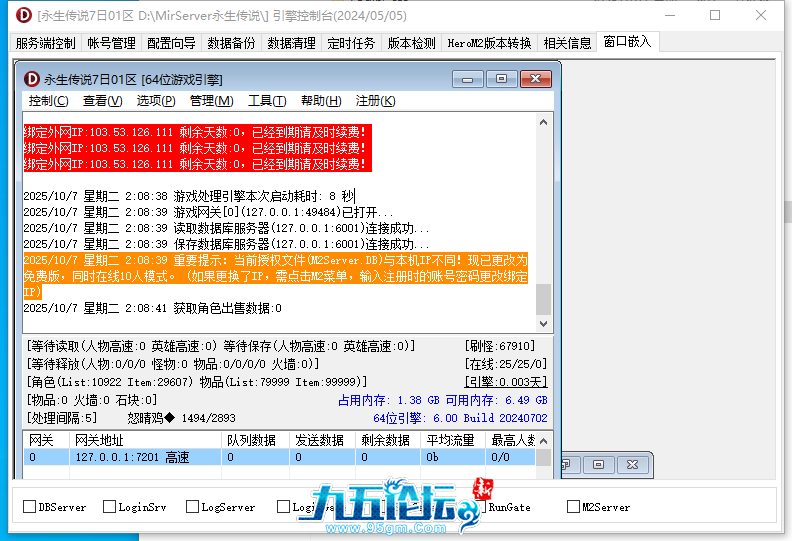Click the log area vertical scrollbar thumb
Viewport: 792px width, 541px height.
point(543,298)
